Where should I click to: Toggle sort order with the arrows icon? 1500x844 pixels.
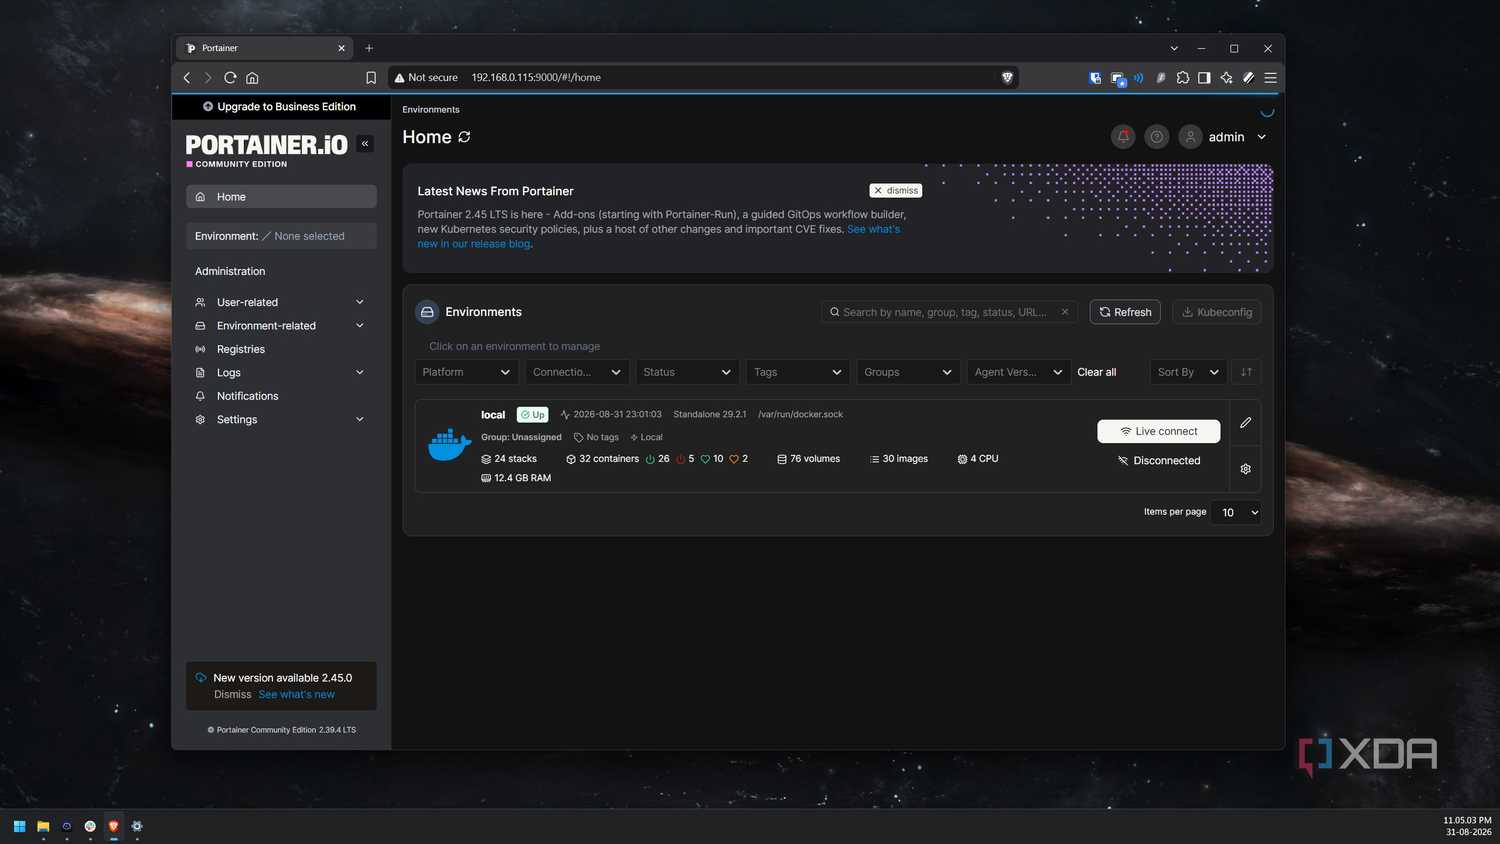coord(1246,372)
